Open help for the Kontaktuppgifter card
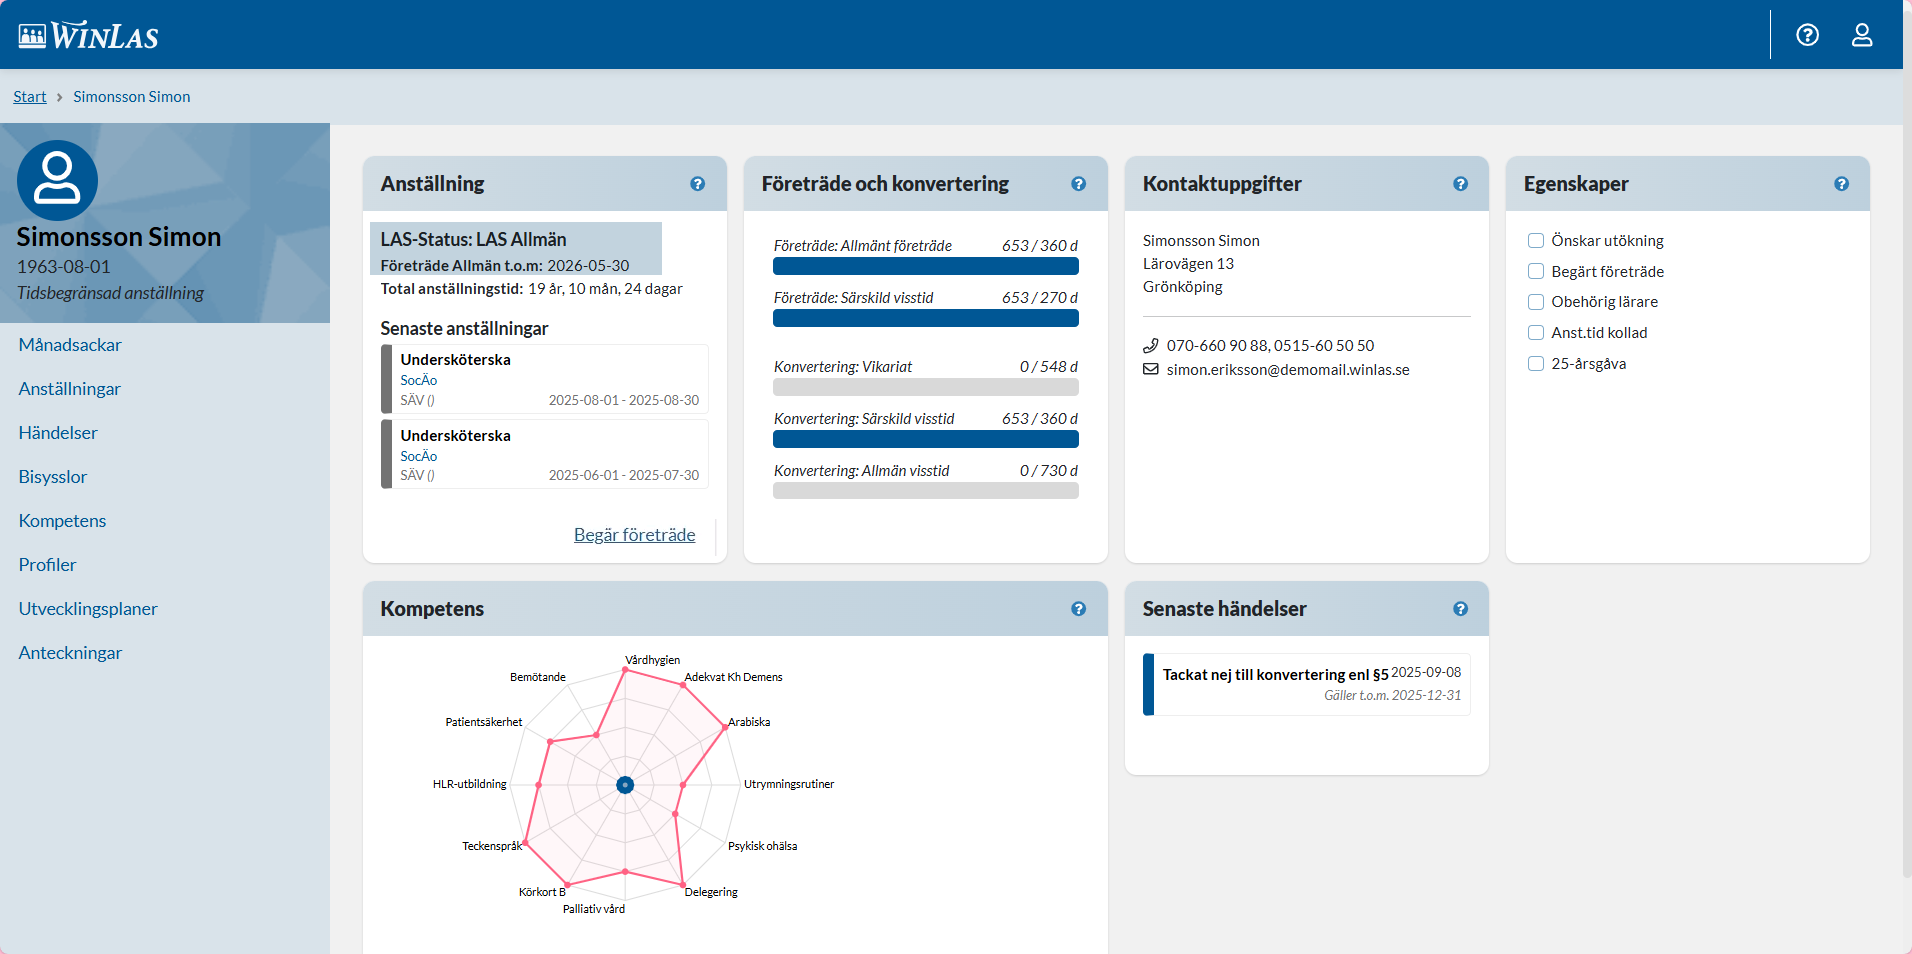1912x954 pixels. tap(1460, 184)
